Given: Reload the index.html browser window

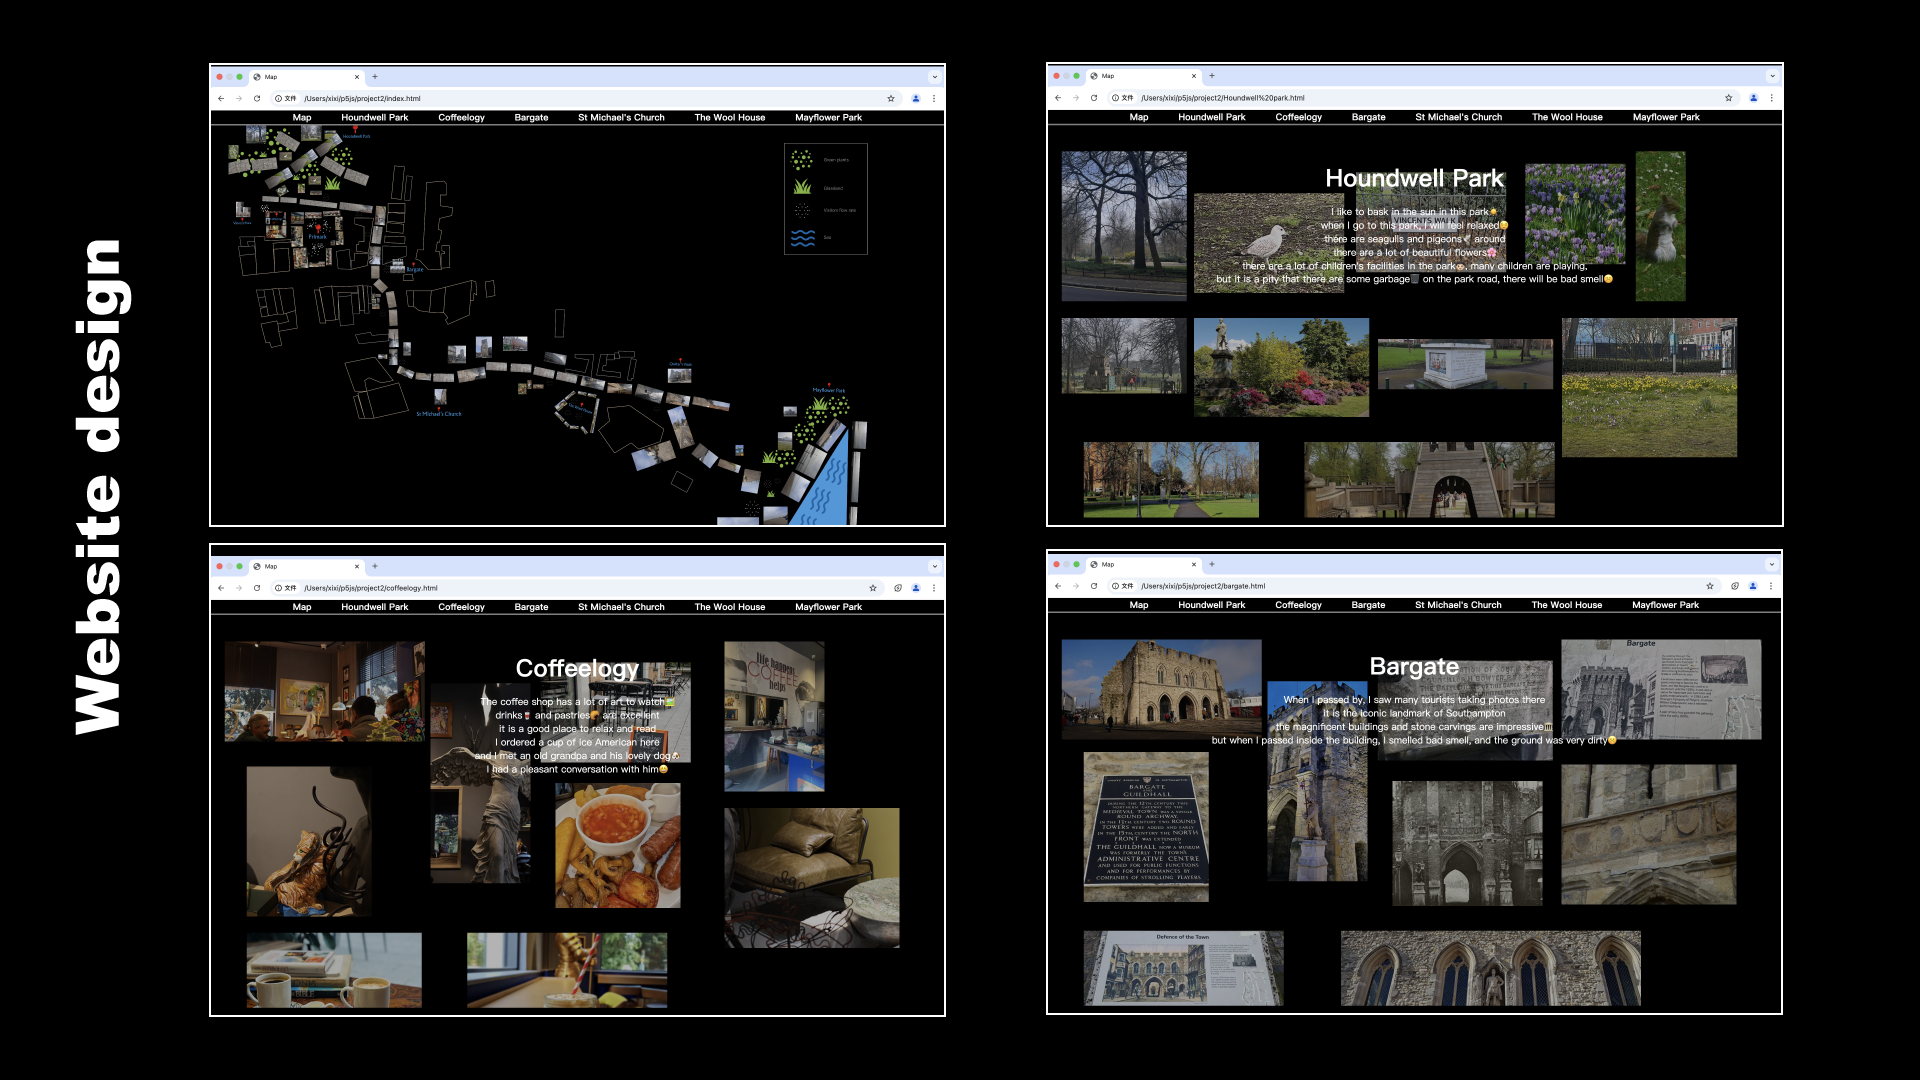Looking at the screenshot, I should [x=257, y=99].
